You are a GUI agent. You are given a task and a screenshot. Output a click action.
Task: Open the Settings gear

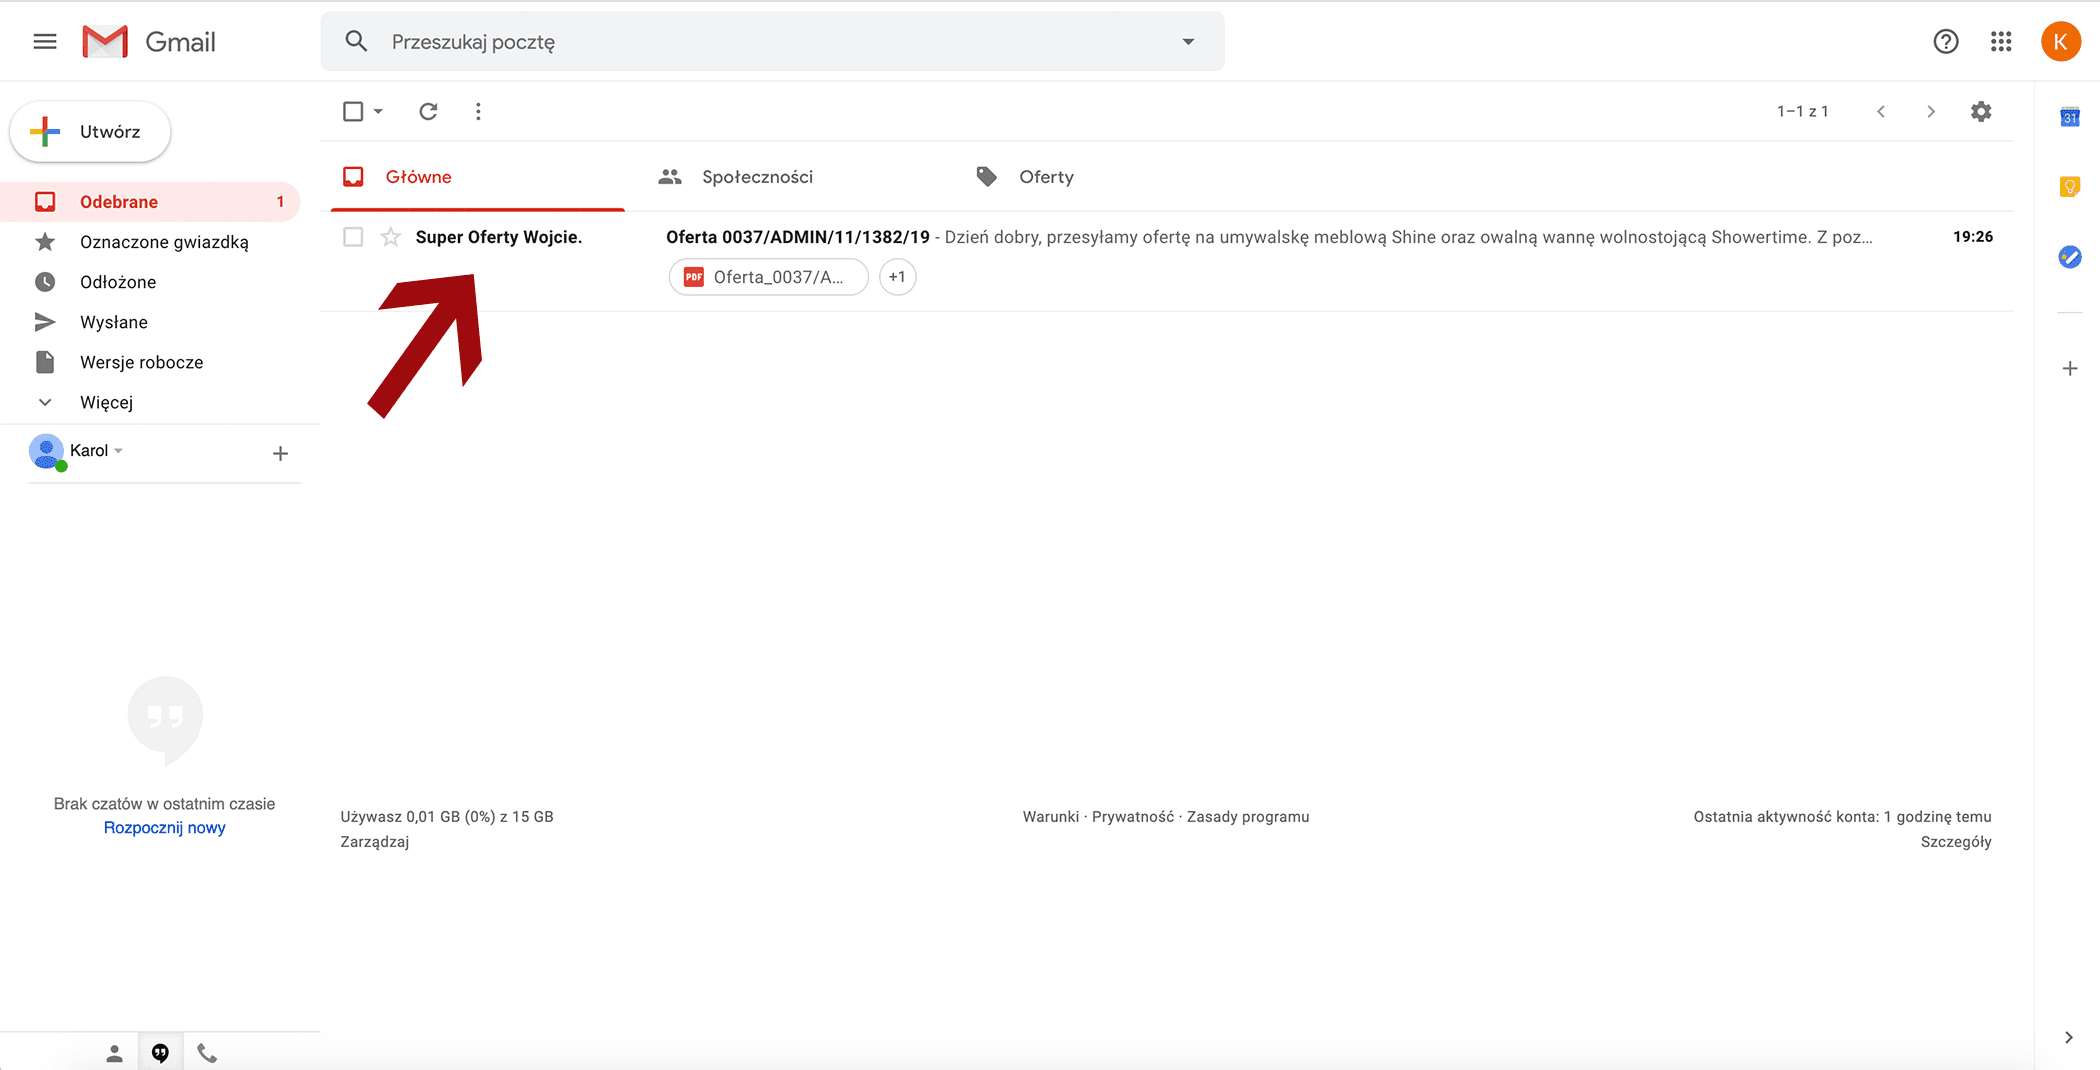tap(1981, 111)
